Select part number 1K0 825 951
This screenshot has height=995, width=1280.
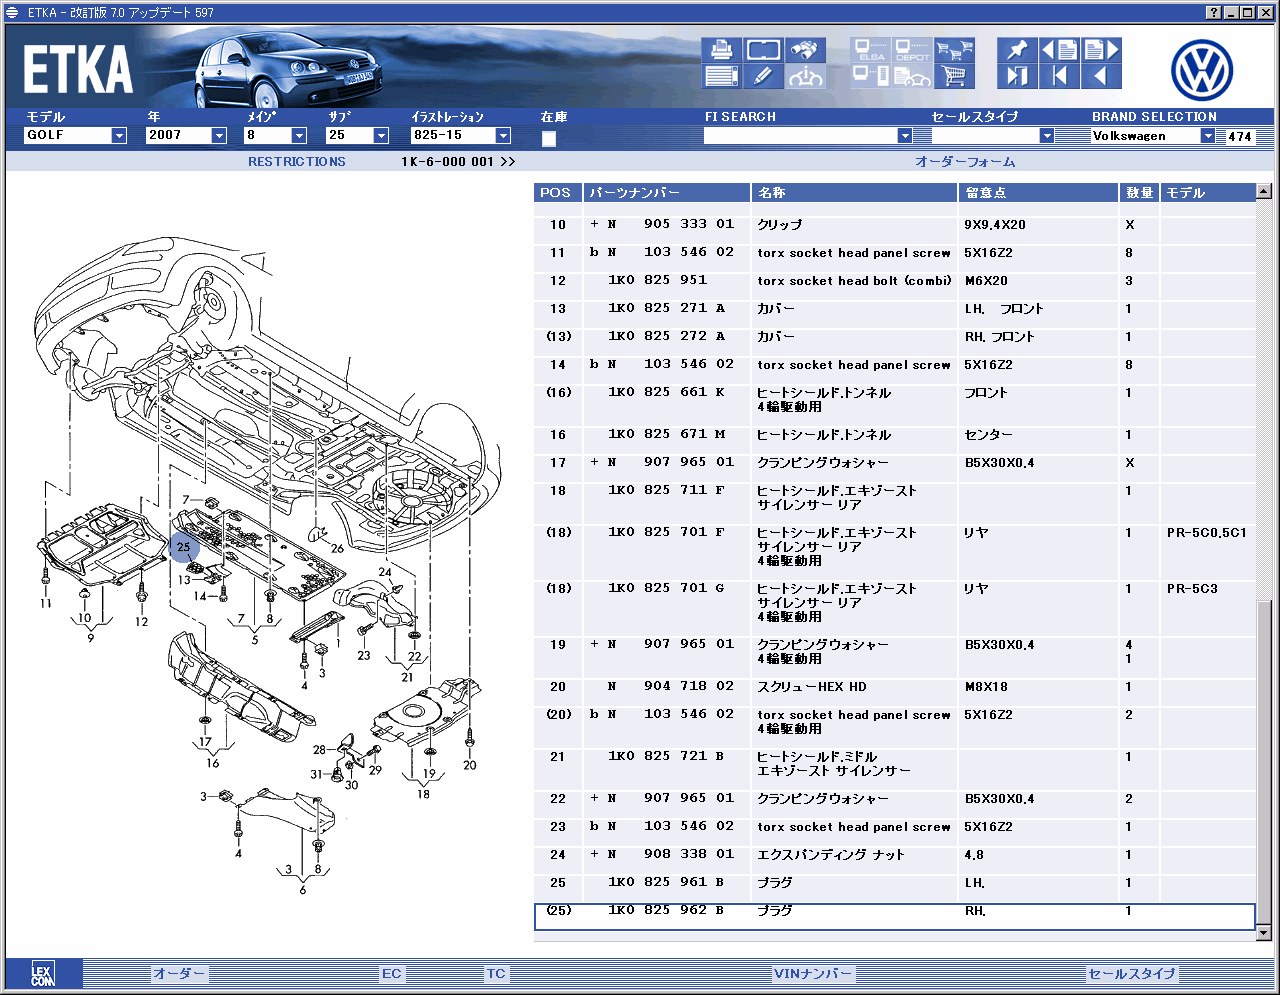(x=657, y=281)
